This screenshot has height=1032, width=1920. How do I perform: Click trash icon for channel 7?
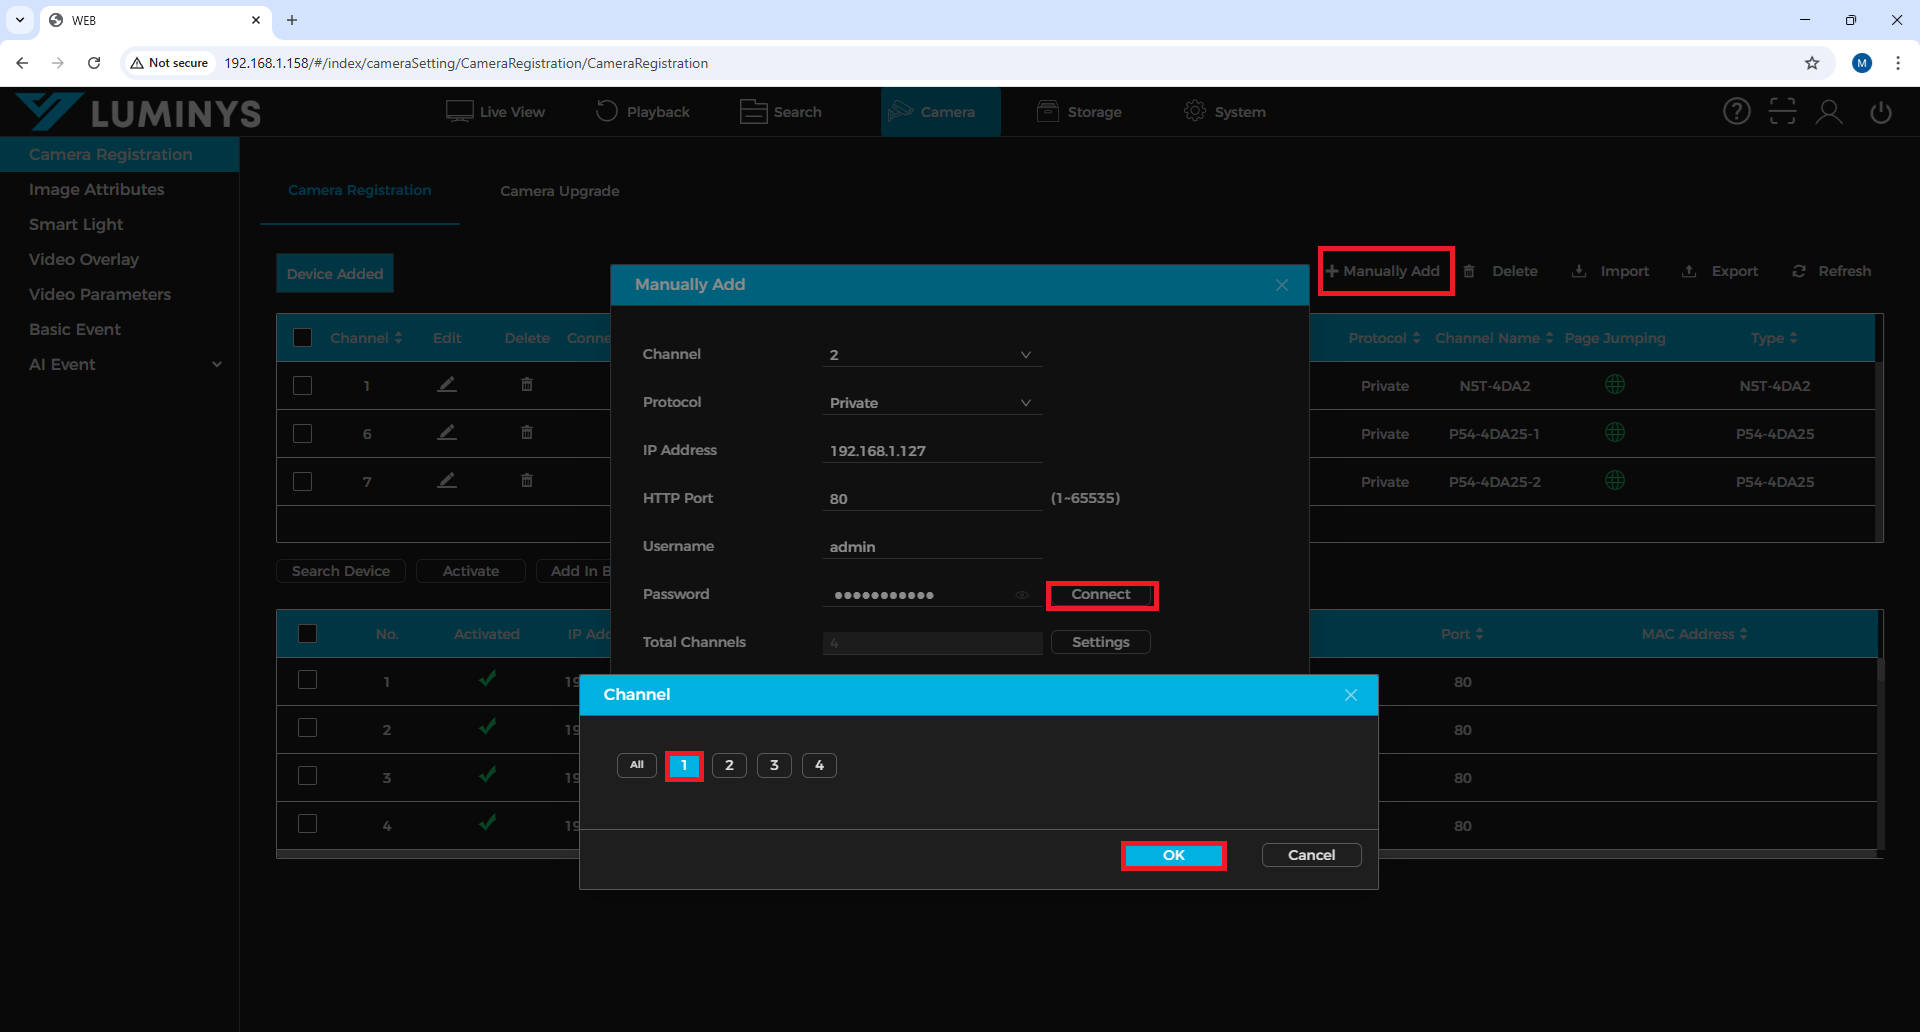(527, 481)
